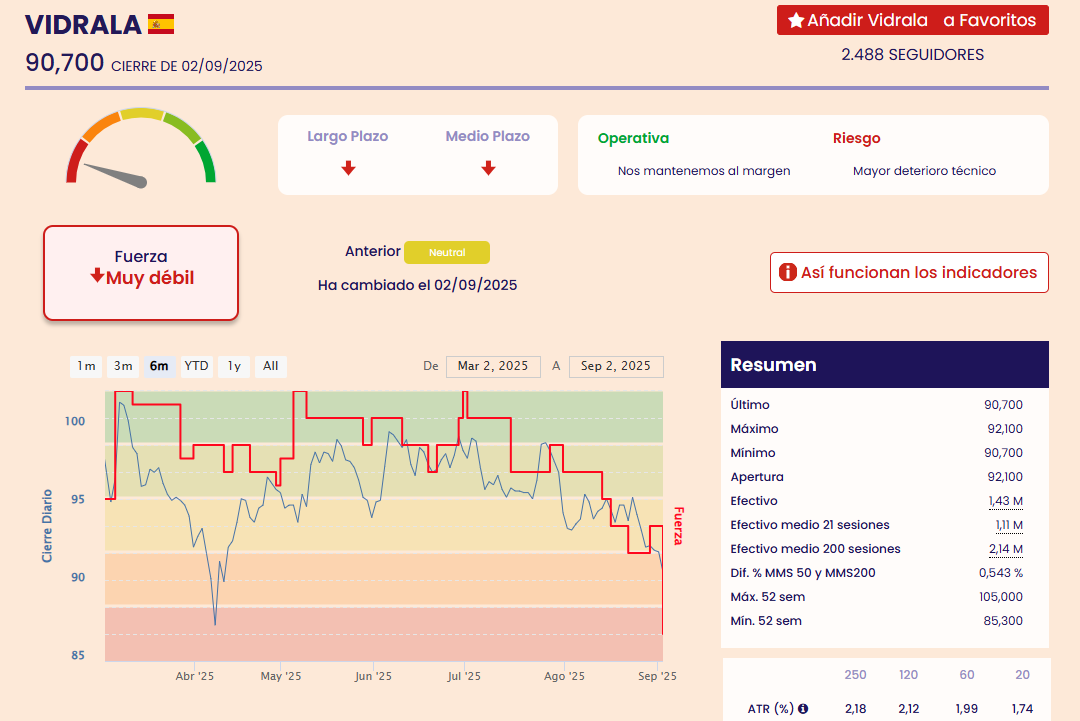Click the Máx. 52 sem value 105,000
Screen dimensions: 1080x721
(1001, 597)
